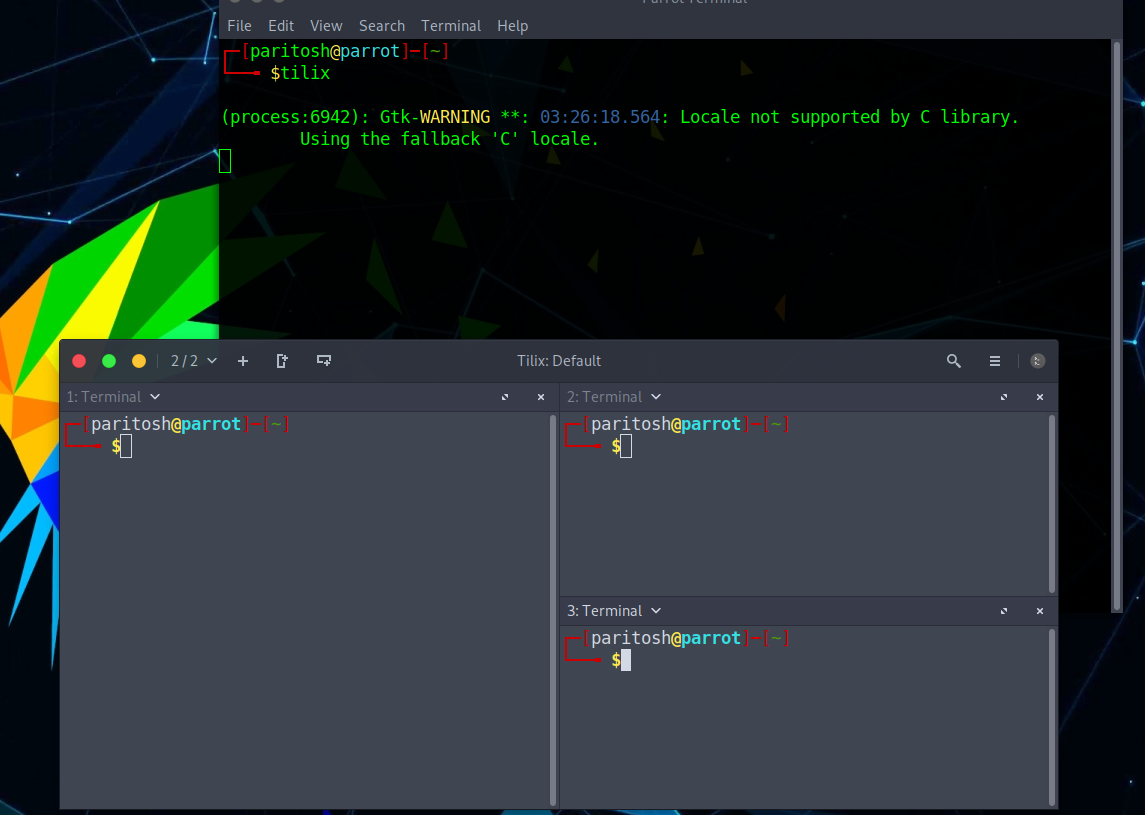Open the Help menu in Parrot Terminal

click(x=512, y=25)
